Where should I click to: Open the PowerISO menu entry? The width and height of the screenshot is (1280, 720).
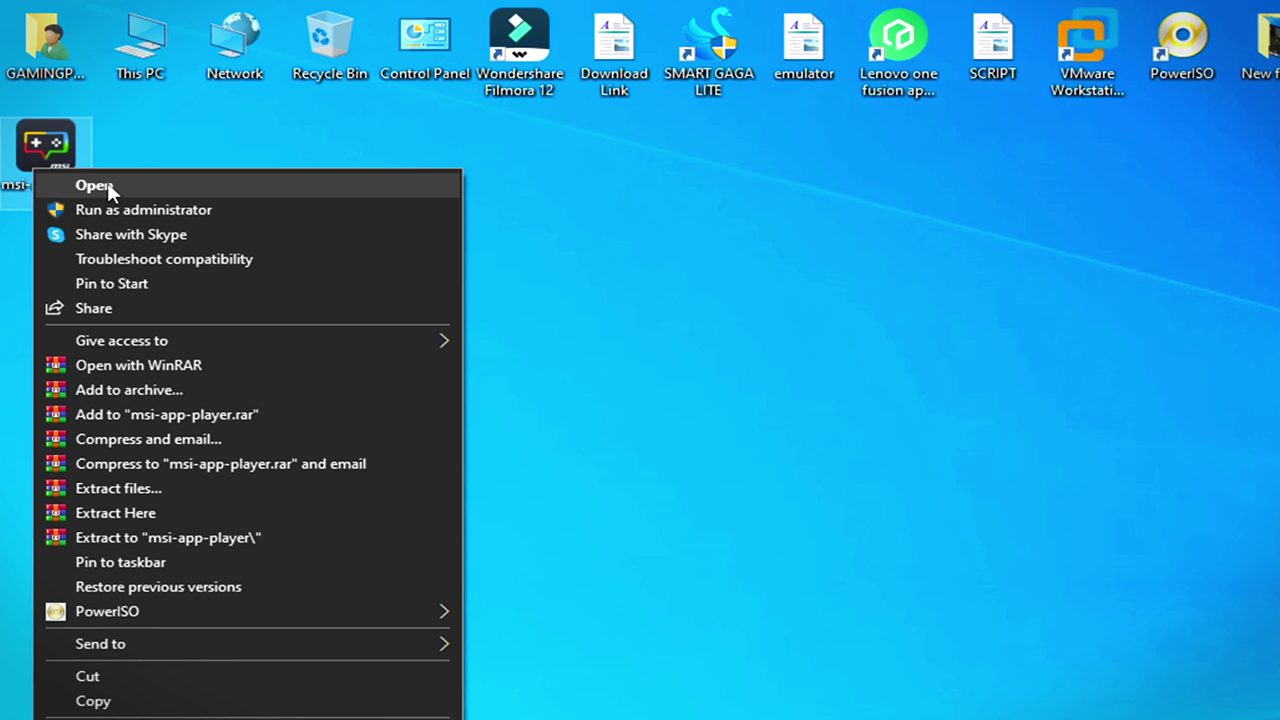248,611
